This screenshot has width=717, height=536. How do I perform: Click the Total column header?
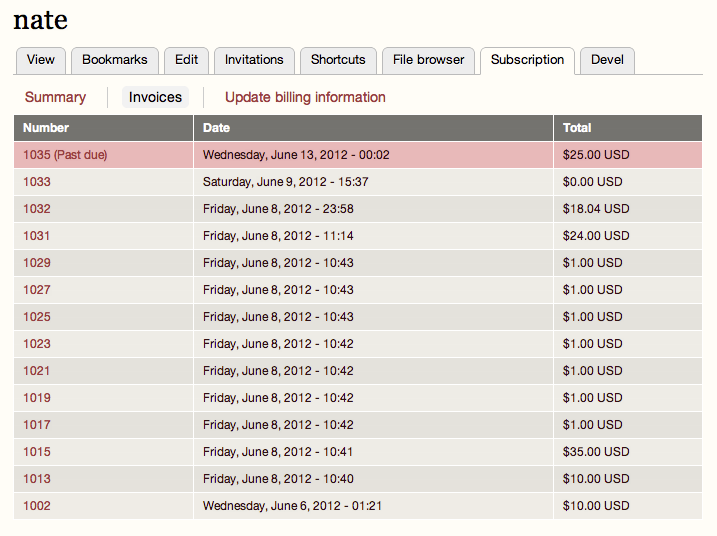point(577,128)
